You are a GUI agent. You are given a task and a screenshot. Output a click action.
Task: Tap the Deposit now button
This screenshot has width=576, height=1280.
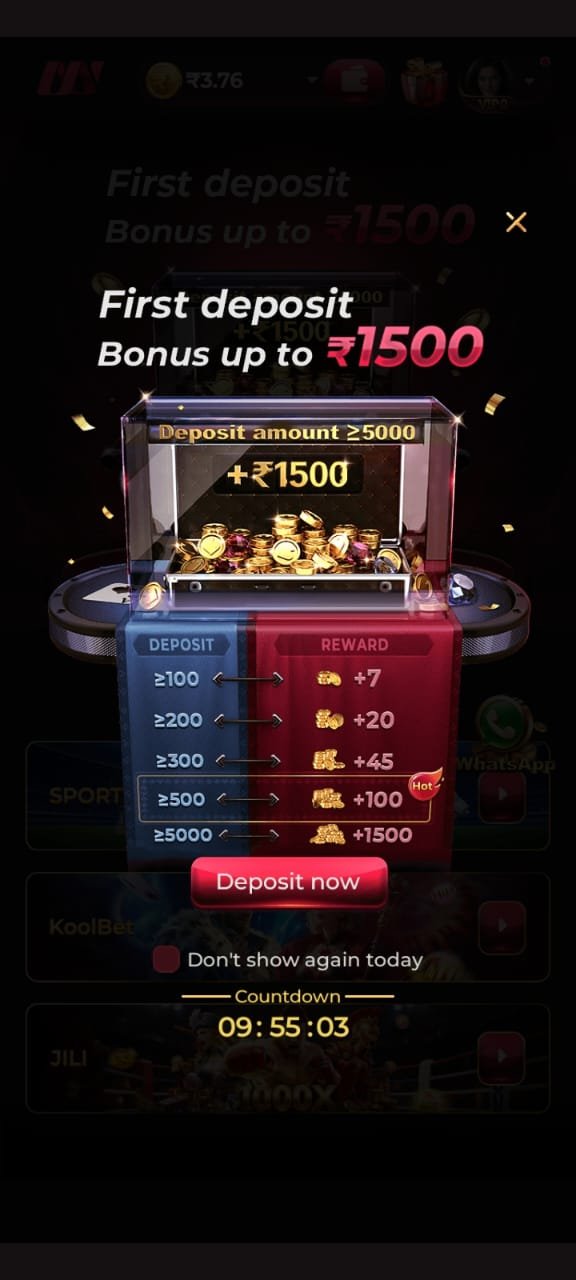[288, 881]
